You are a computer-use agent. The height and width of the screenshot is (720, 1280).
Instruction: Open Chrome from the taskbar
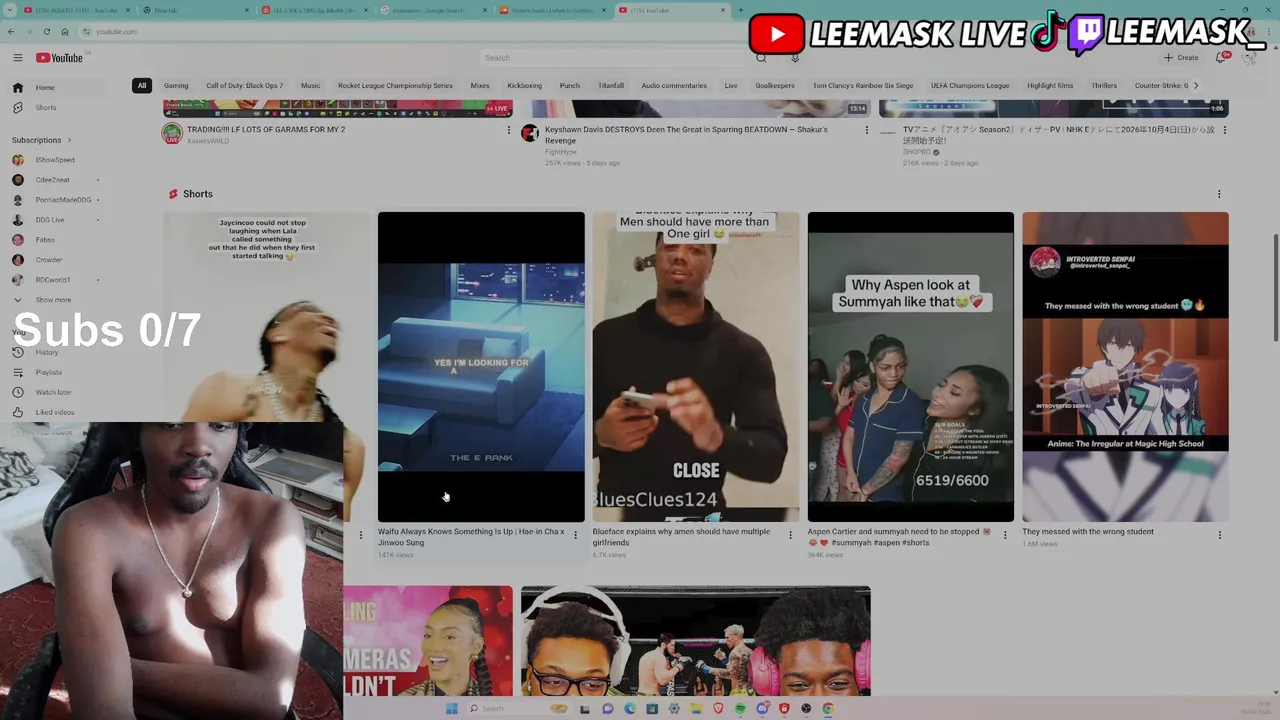pos(828,708)
